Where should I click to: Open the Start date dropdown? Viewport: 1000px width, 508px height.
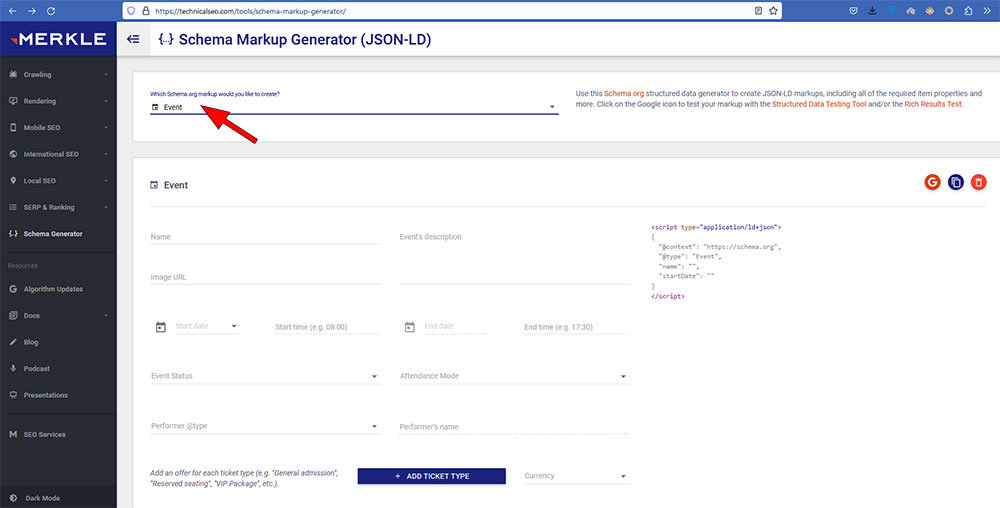point(206,326)
